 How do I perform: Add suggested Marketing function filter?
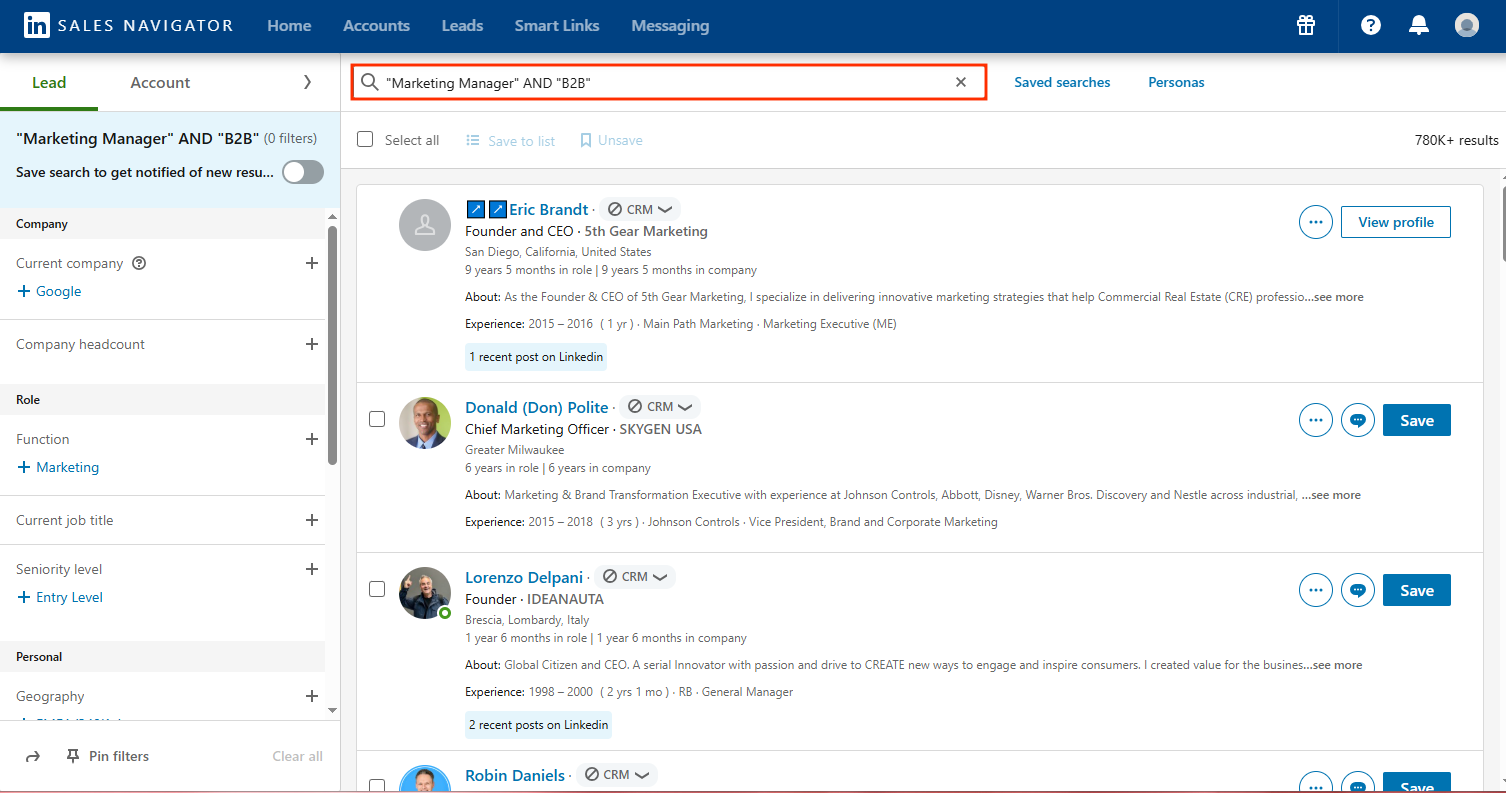pos(58,467)
